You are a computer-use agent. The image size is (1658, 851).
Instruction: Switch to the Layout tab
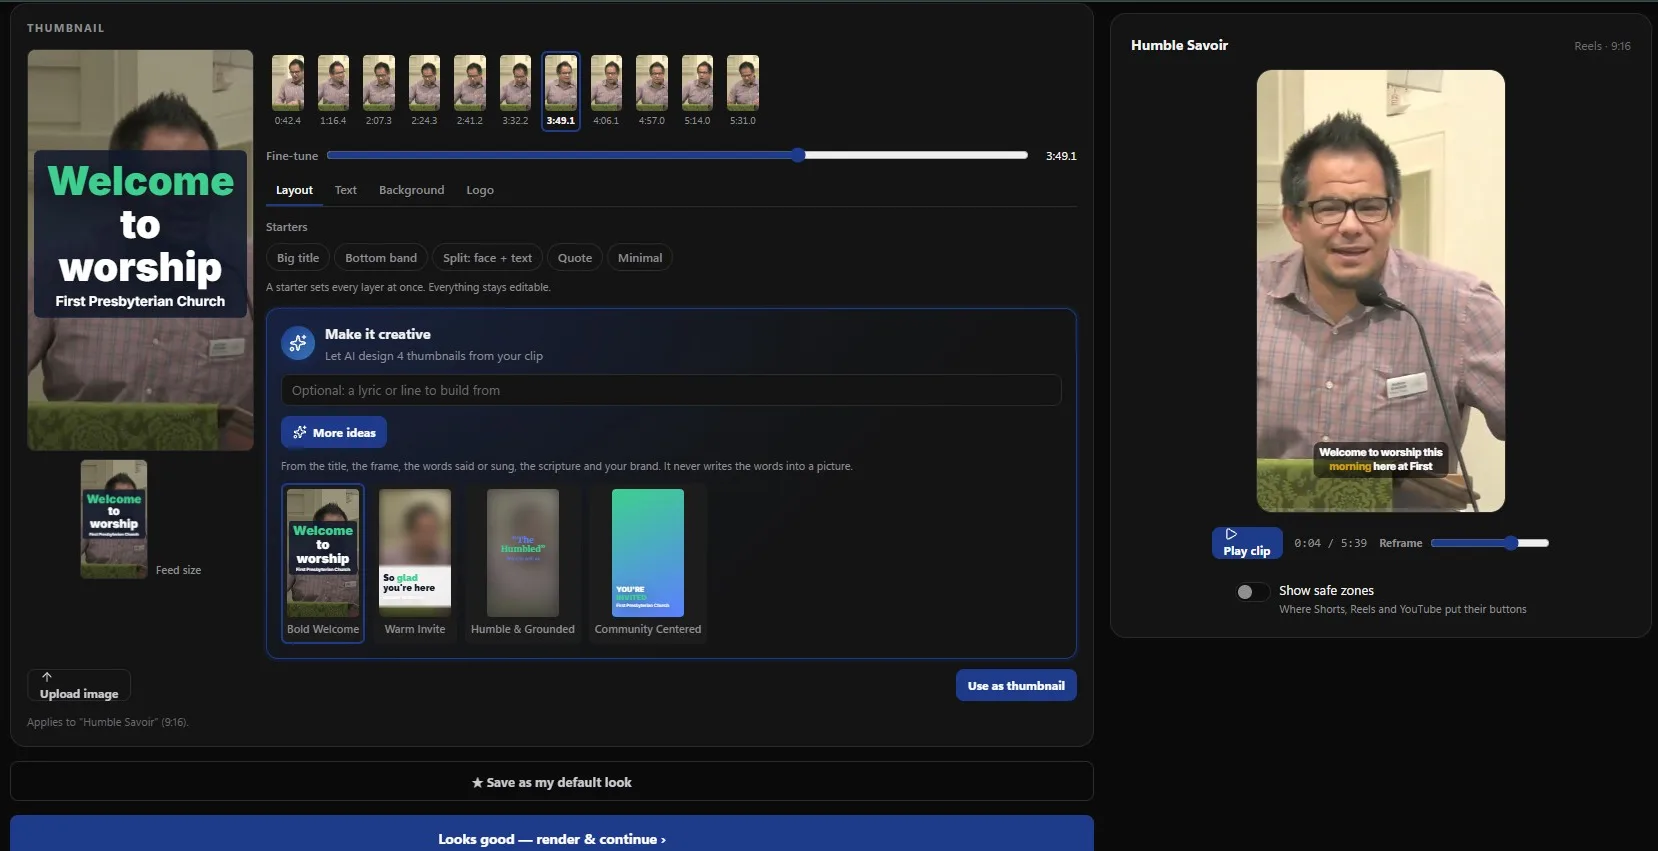294,190
